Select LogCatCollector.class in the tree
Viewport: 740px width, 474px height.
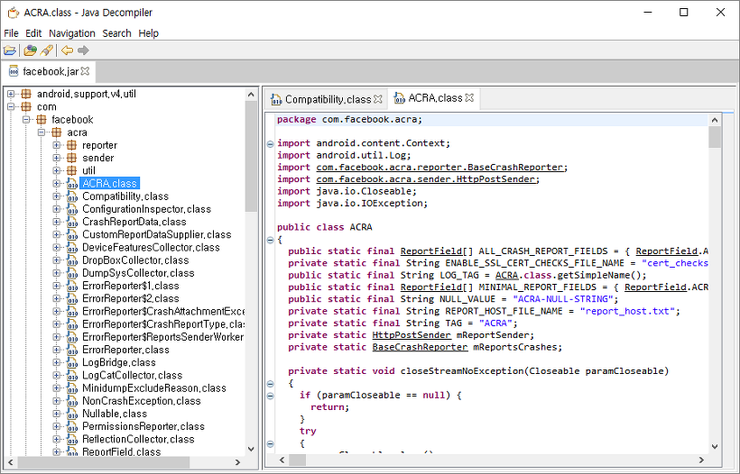[x=132, y=375]
